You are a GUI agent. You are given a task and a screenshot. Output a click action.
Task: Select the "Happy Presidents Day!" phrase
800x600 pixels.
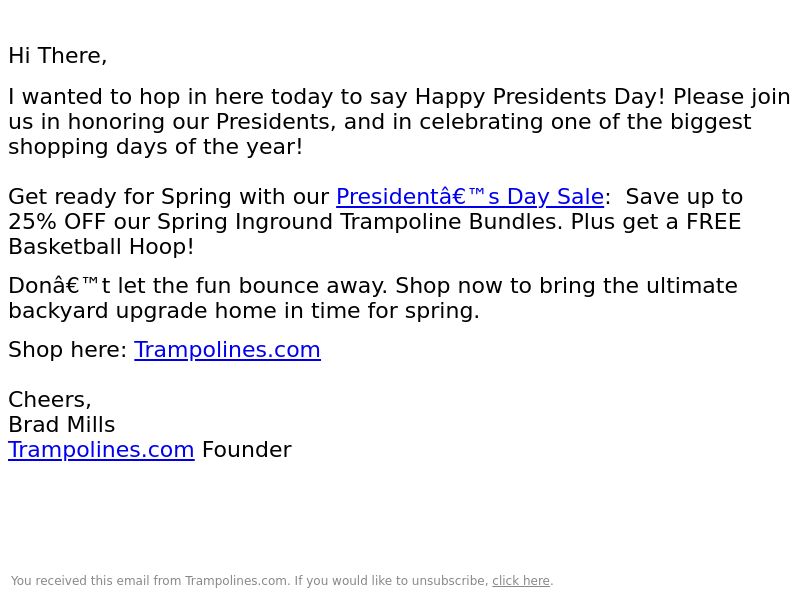(x=540, y=97)
